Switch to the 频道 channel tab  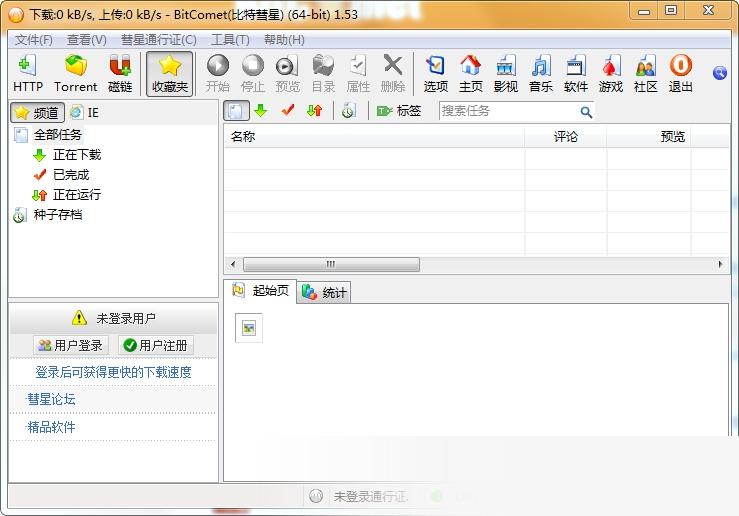[x=37, y=113]
